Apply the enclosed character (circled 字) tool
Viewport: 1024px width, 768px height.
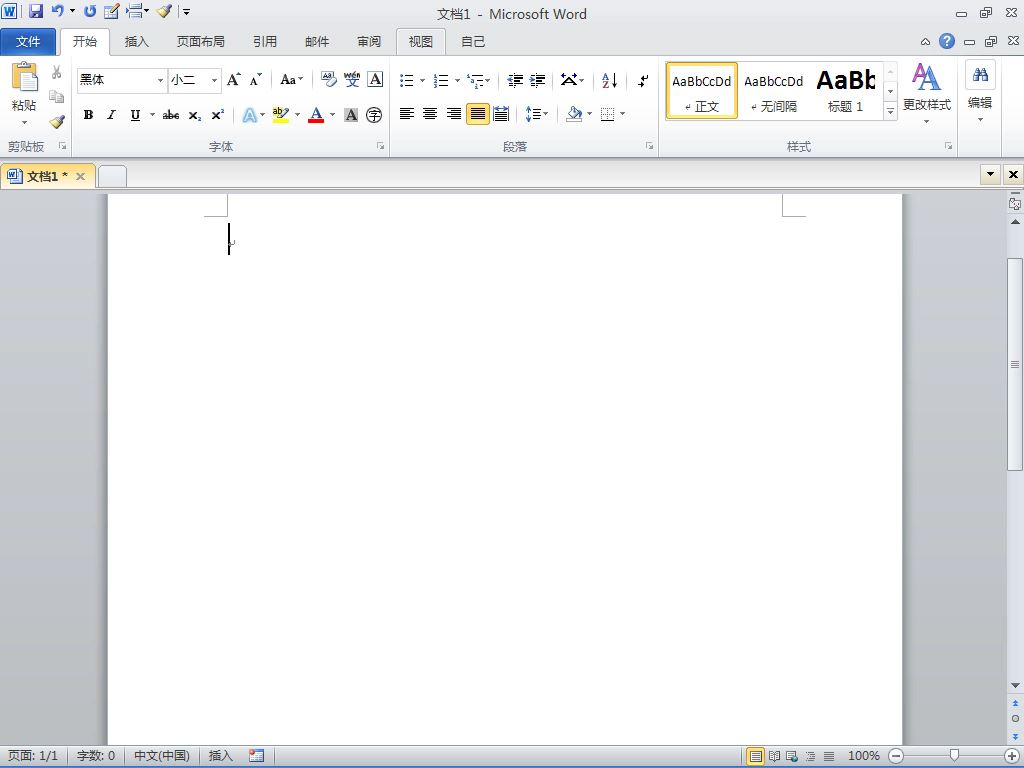(374, 115)
